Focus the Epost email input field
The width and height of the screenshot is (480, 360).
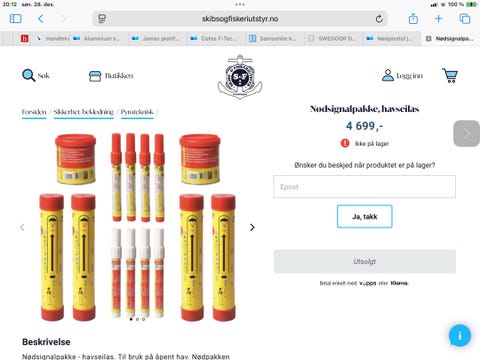(365, 187)
